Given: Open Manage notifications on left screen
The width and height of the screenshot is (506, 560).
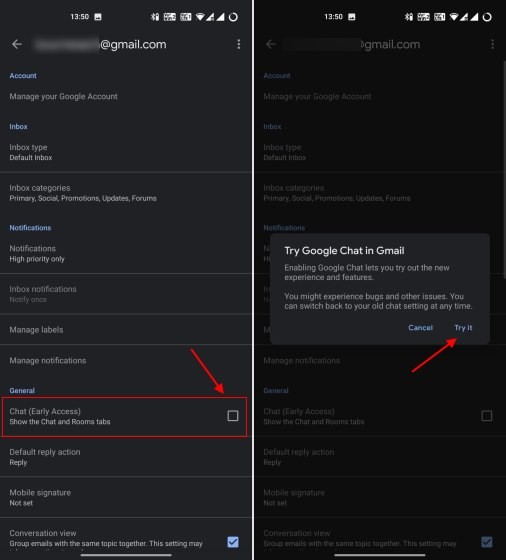Looking at the screenshot, I should (x=126, y=360).
